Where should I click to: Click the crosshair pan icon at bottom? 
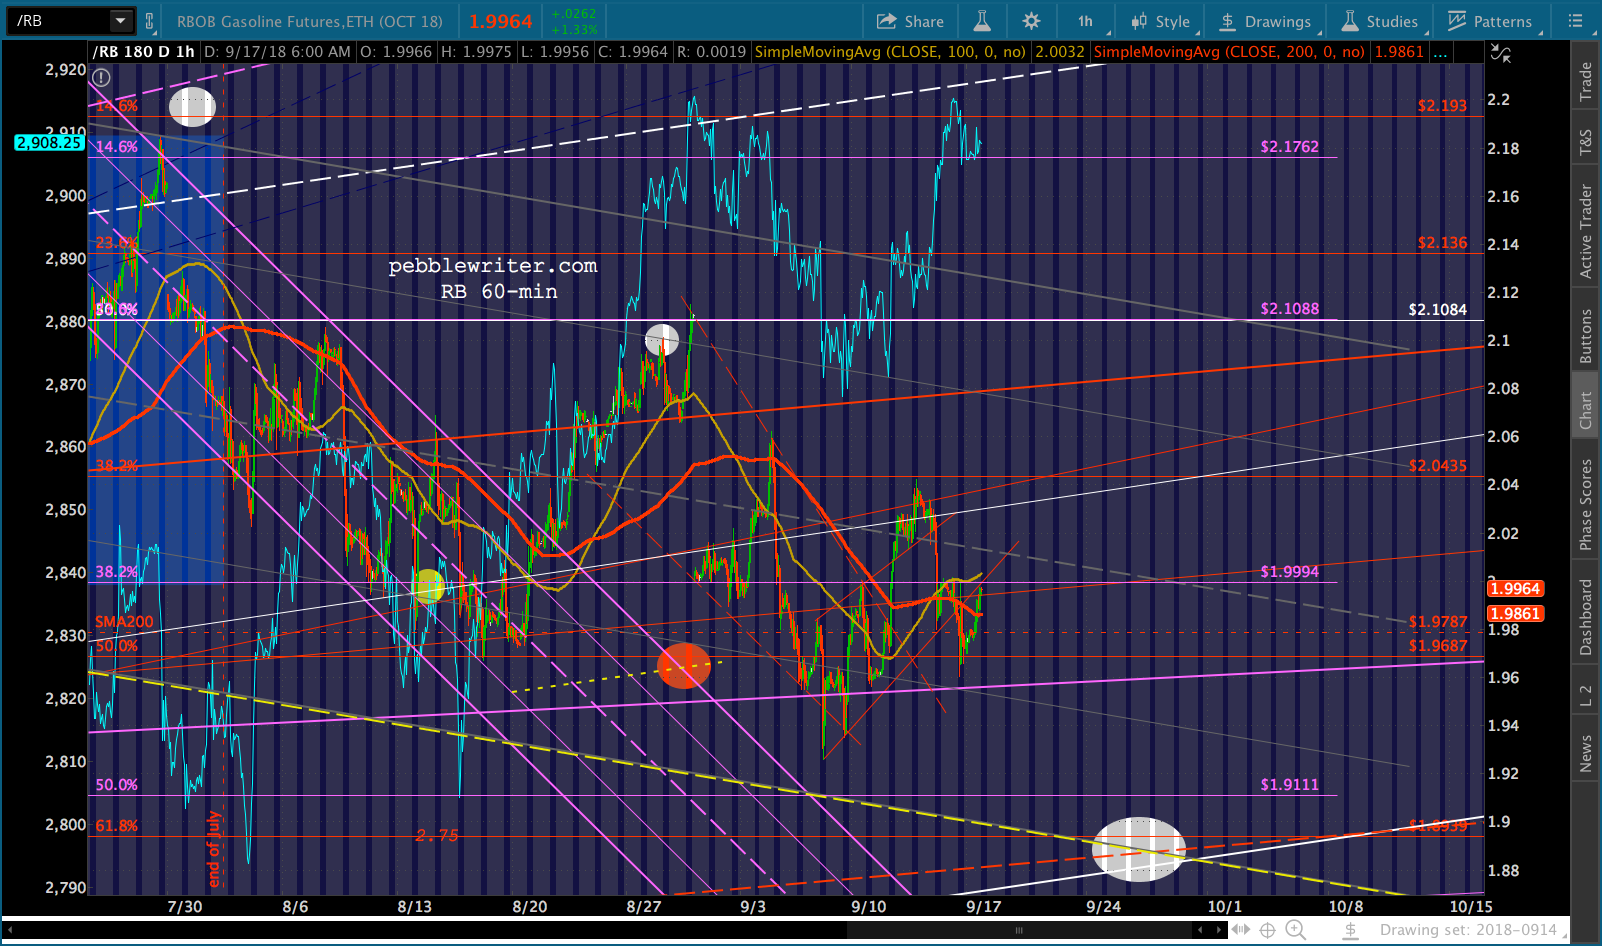[1268, 930]
